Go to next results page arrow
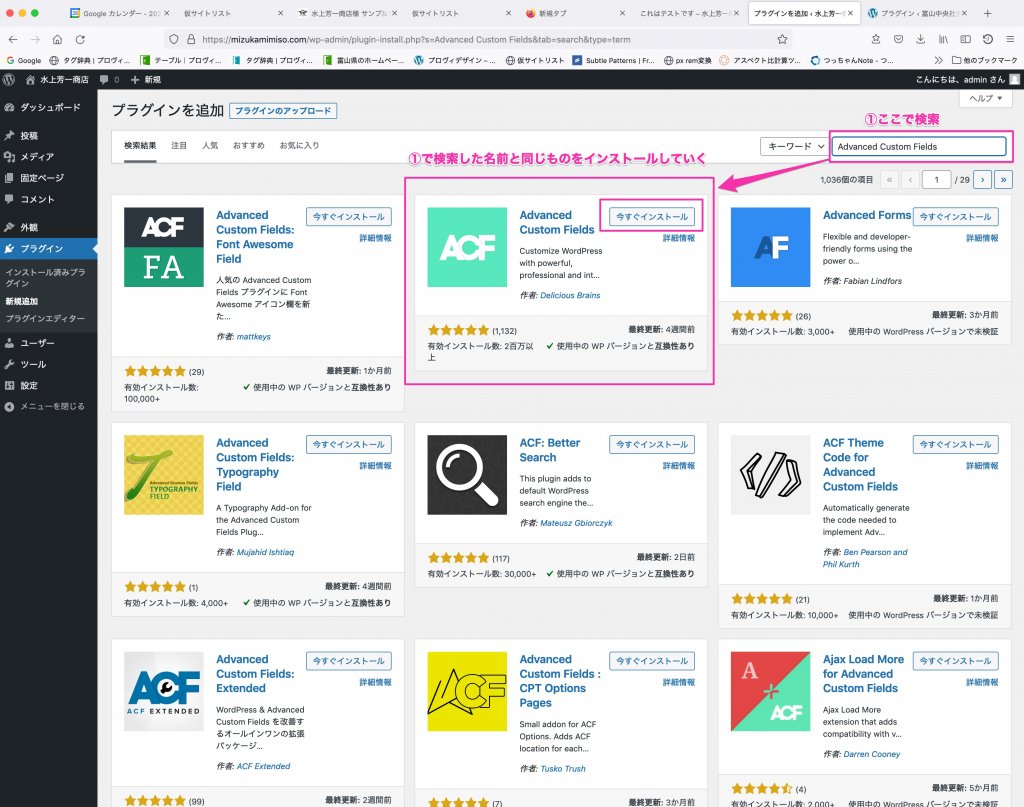The height and width of the screenshot is (807, 1024). click(x=981, y=180)
